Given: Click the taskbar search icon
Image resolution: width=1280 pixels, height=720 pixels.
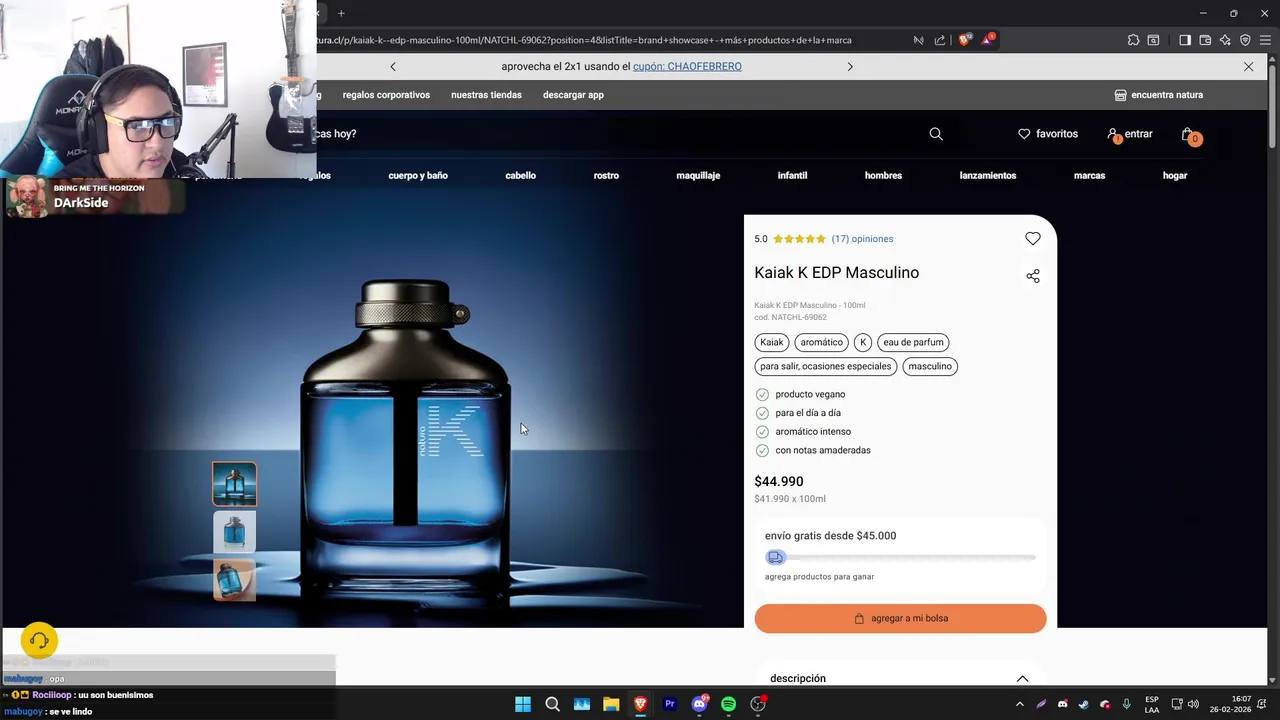Looking at the screenshot, I should point(552,704).
